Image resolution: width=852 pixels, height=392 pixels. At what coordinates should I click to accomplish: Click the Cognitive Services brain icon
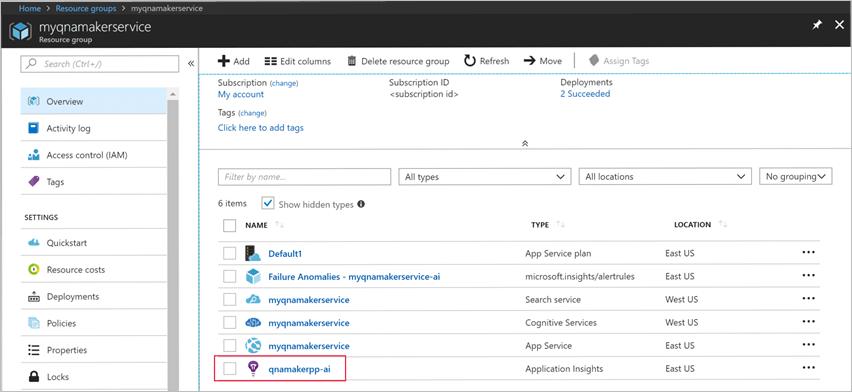point(253,322)
